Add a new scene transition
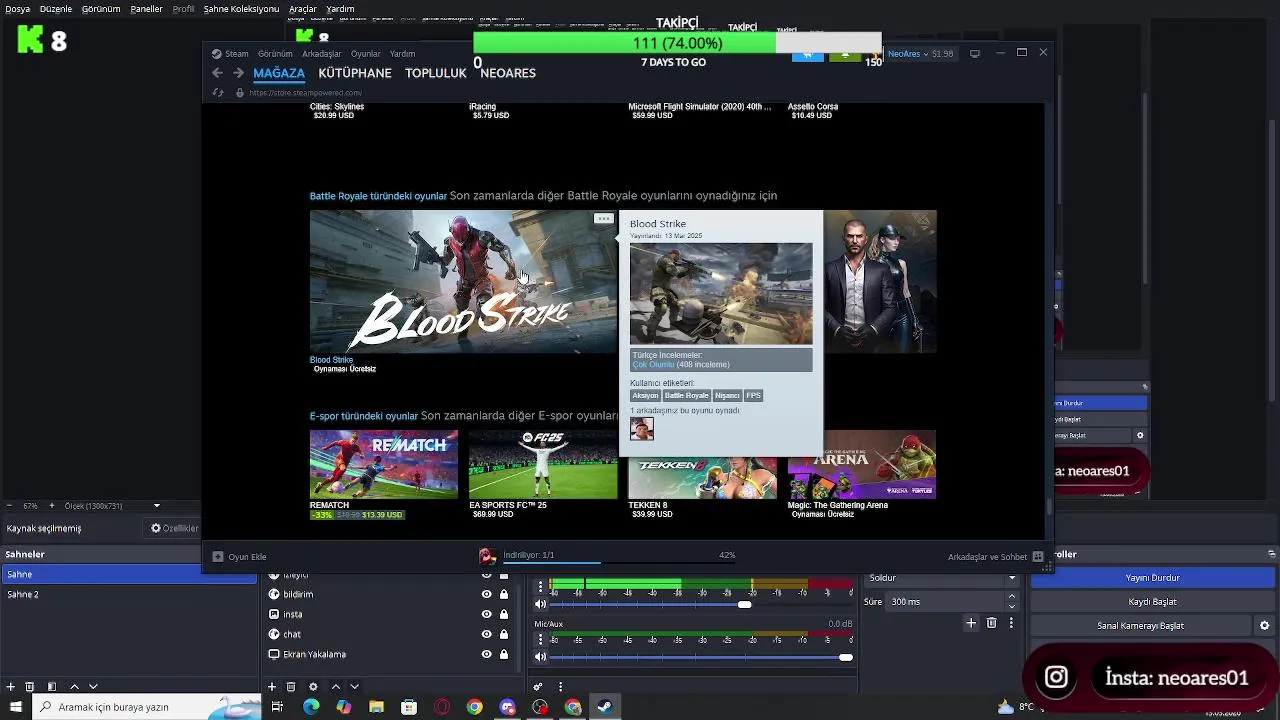 [971, 623]
